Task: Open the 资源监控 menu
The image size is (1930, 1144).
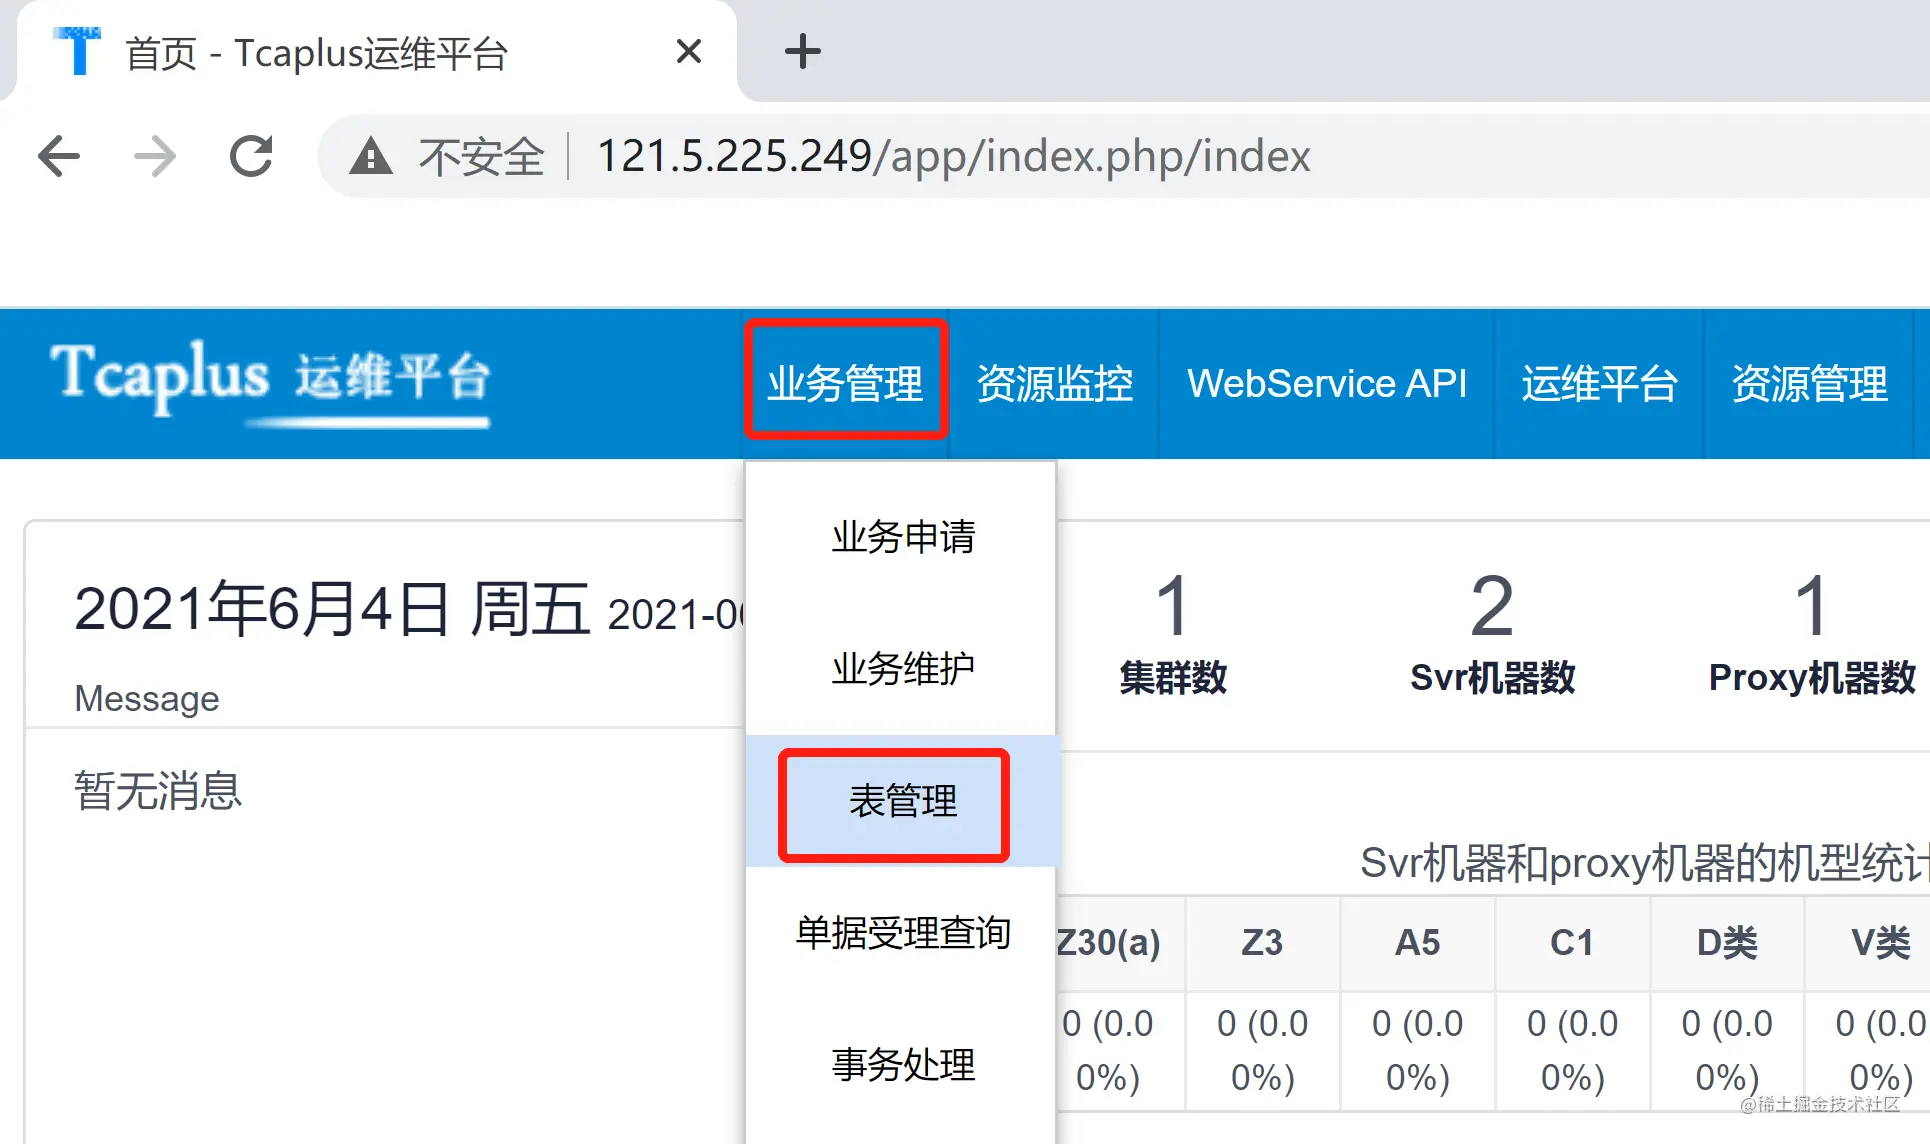Action: 1054,384
